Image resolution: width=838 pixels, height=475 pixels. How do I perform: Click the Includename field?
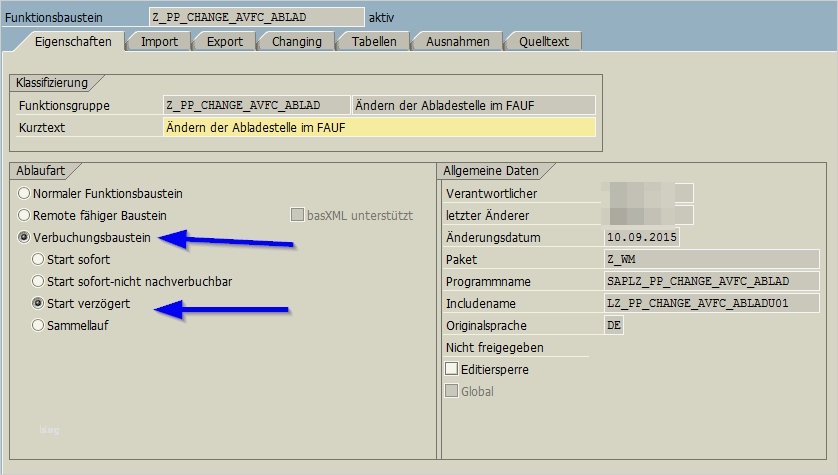coord(711,303)
